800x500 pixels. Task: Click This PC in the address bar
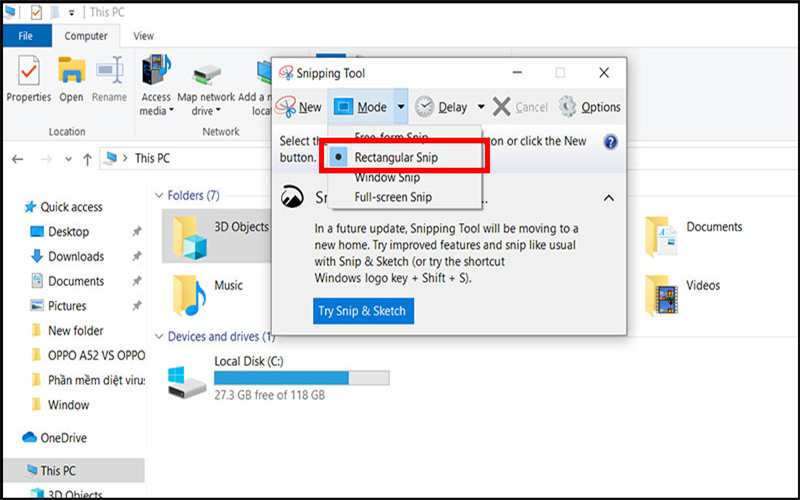(152, 158)
